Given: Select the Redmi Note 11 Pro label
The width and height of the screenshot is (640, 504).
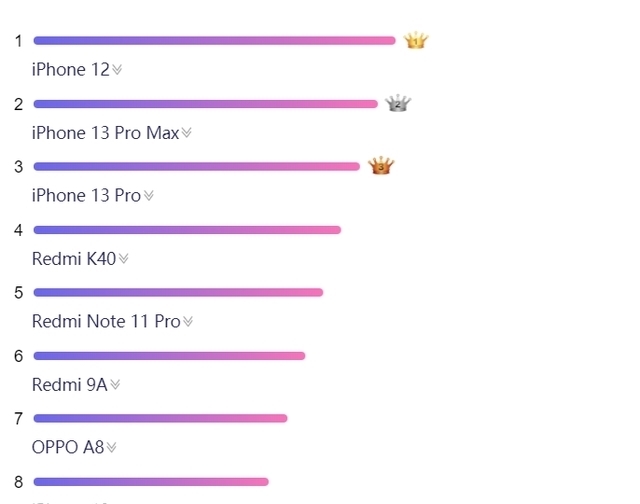Looking at the screenshot, I should pos(106,322).
